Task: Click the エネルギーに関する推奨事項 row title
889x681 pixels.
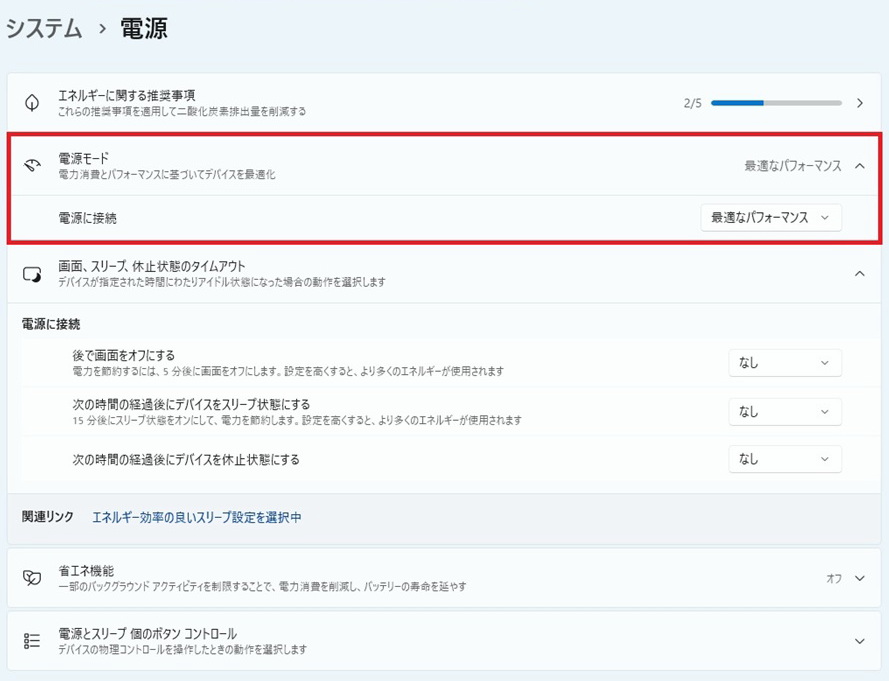Action: tap(127, 95)
